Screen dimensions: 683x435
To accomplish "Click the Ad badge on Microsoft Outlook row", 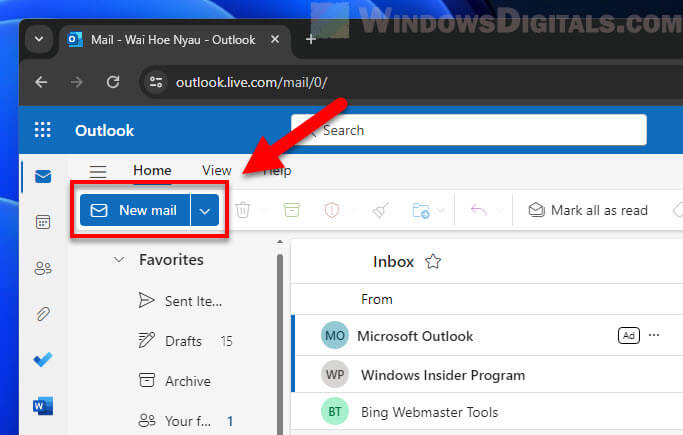I will point(629,335).
